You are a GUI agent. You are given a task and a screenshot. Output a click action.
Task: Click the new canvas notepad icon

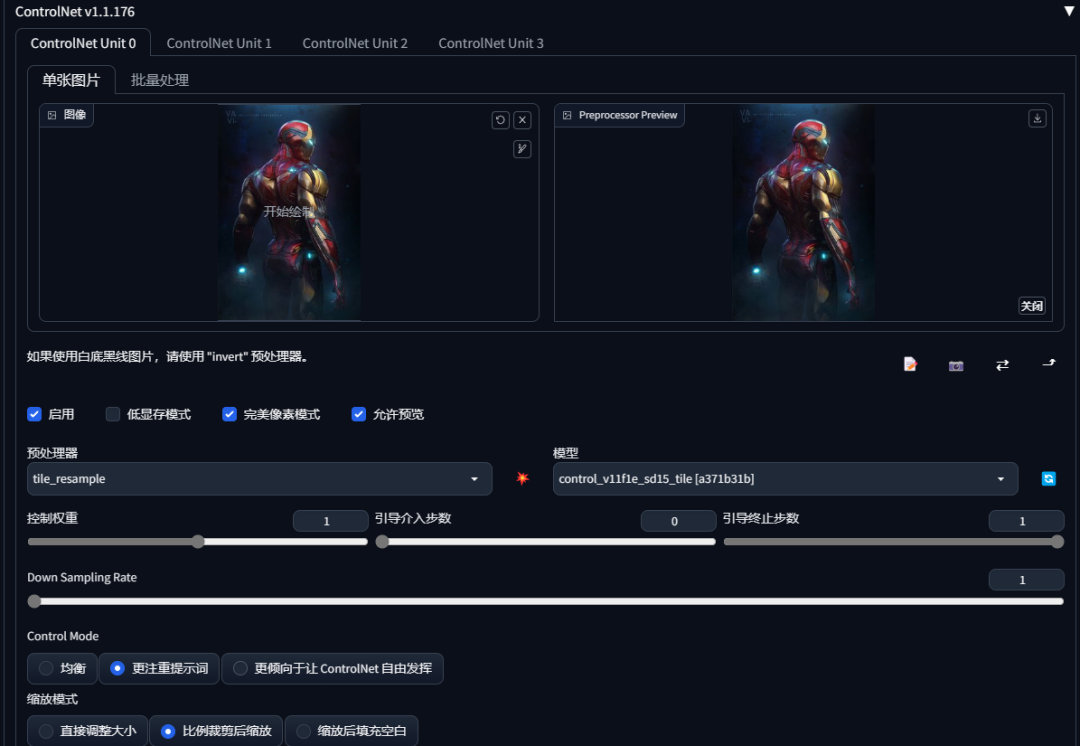(911, 364)
